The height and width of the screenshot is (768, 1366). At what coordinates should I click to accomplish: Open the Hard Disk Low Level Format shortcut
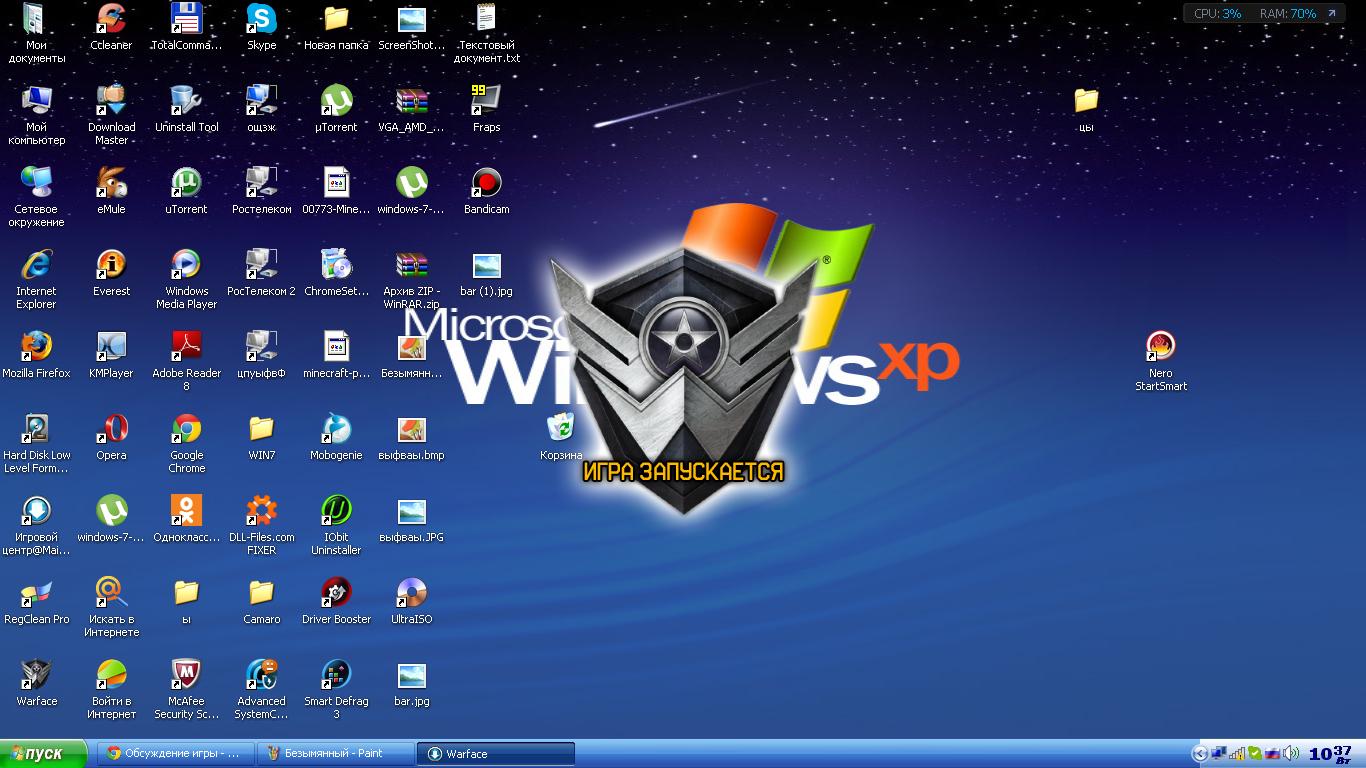pyautogui.click(x=36, y=443)
